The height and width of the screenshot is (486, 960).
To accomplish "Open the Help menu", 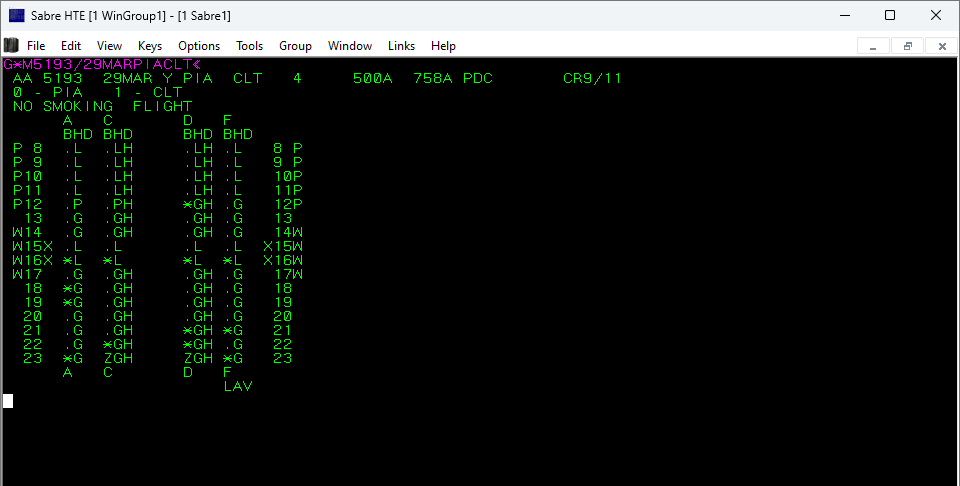I will tap(443, 46).
